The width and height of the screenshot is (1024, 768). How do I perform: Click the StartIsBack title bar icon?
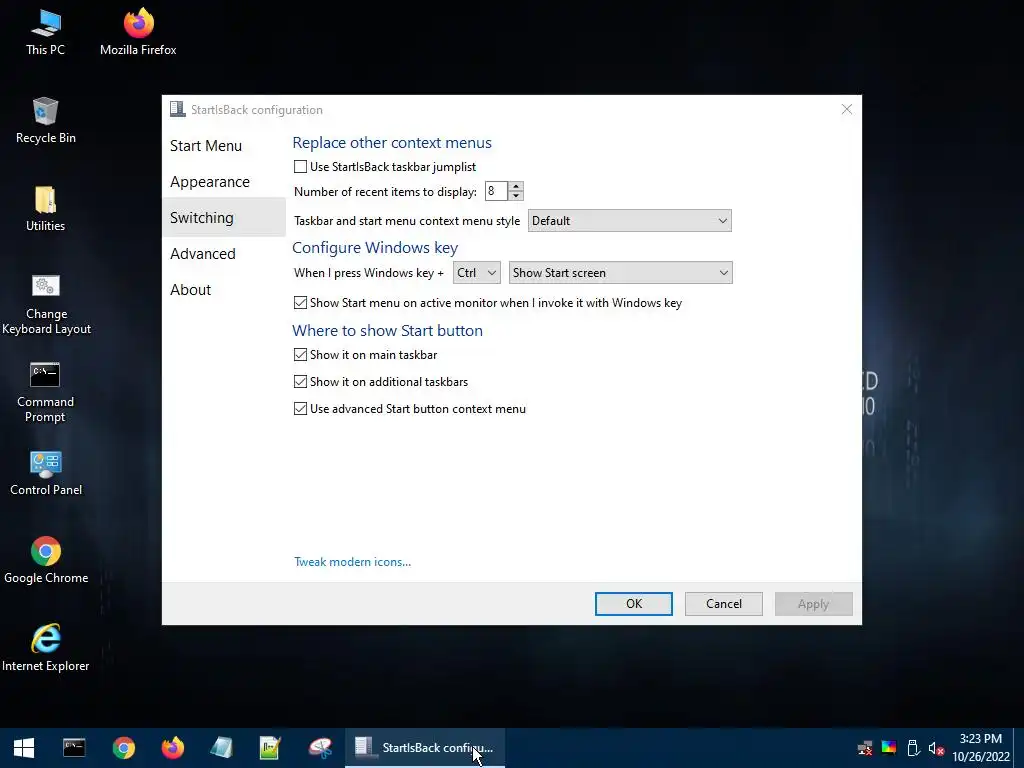177,109
